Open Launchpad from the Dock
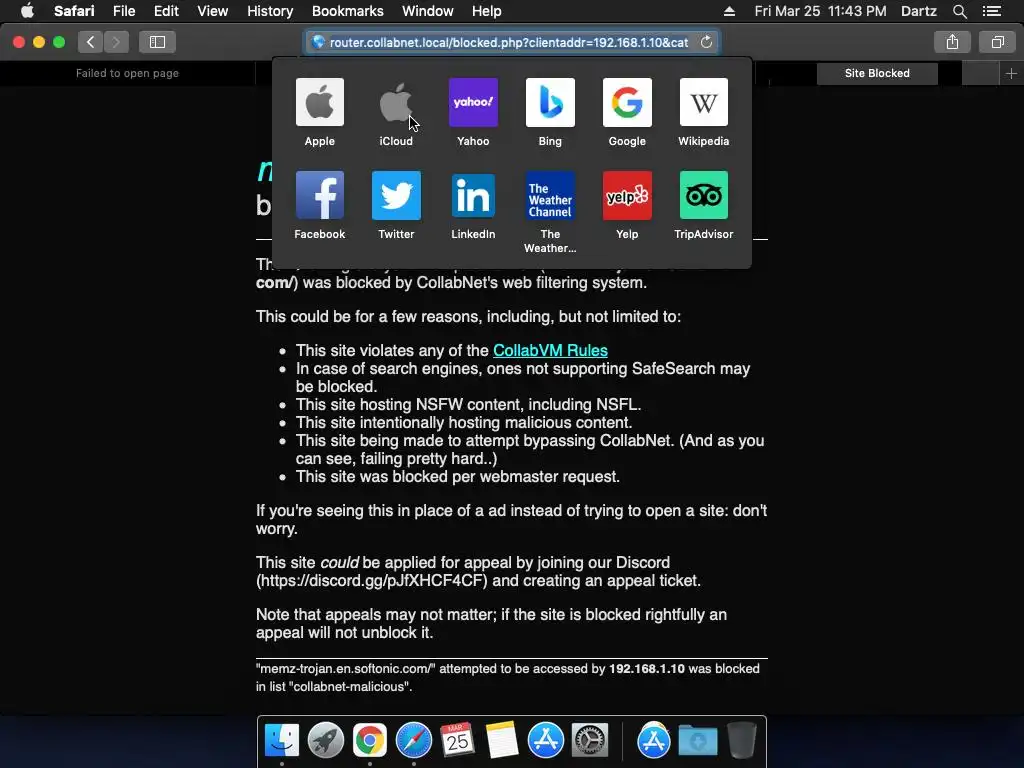Image resolution: width=1024 pixels, height=768 pixels. [325, 740]
